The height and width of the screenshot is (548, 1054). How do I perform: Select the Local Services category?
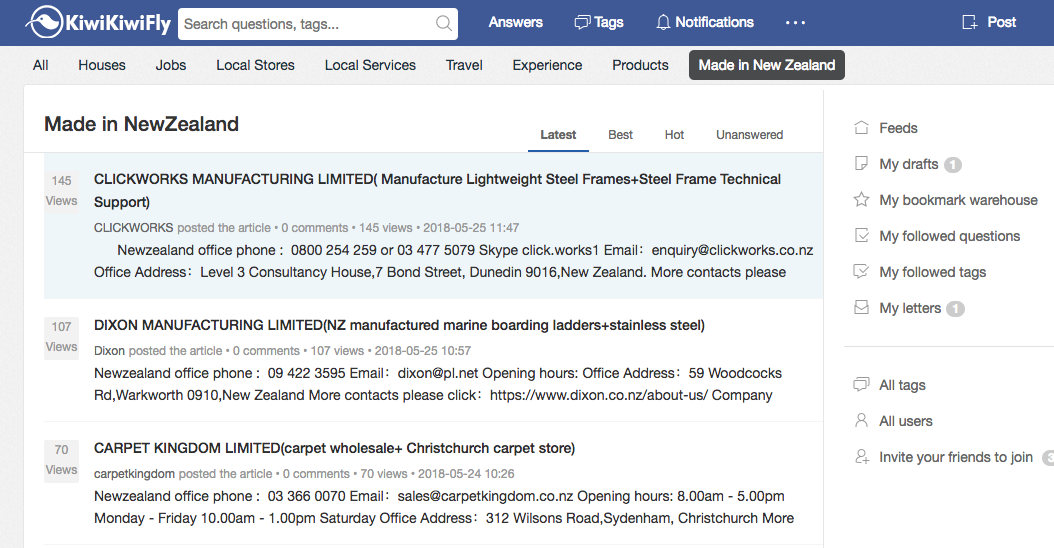[x=370, y=65]
